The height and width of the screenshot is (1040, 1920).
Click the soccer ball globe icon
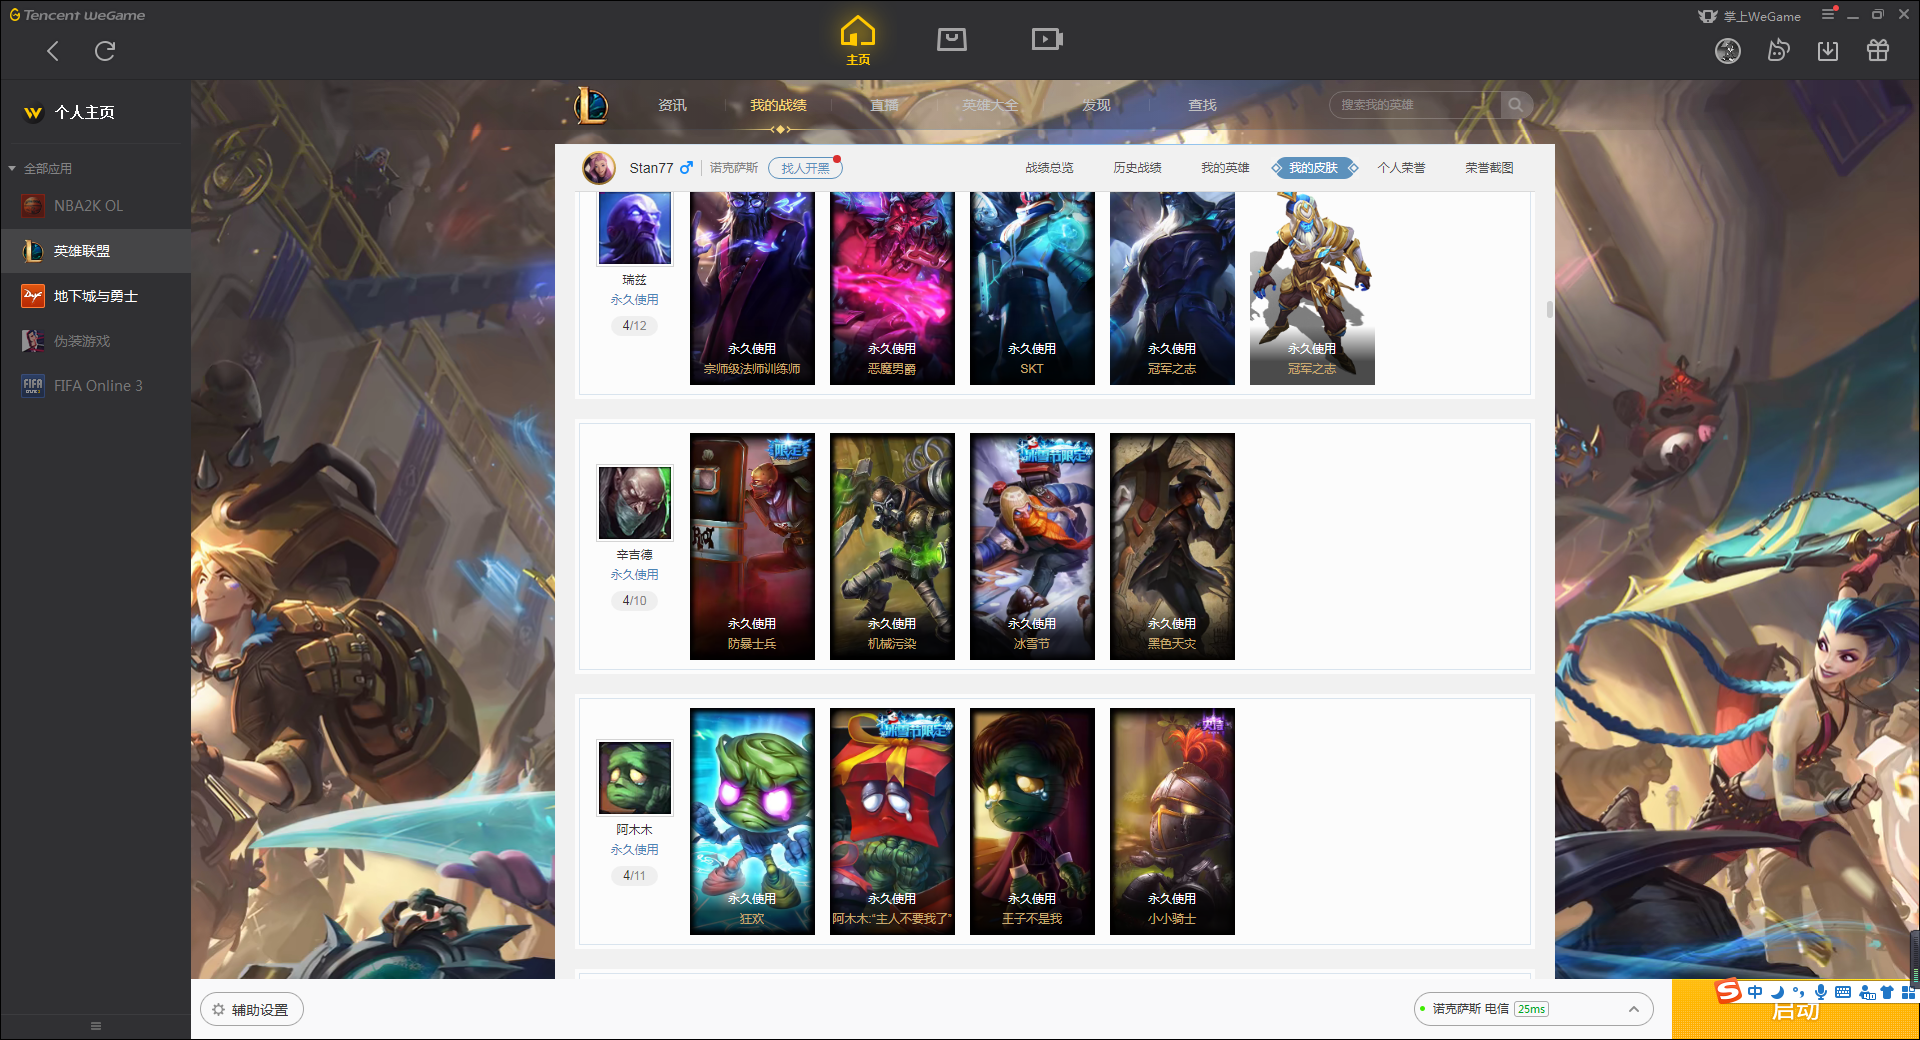[x=1728, y=51]
